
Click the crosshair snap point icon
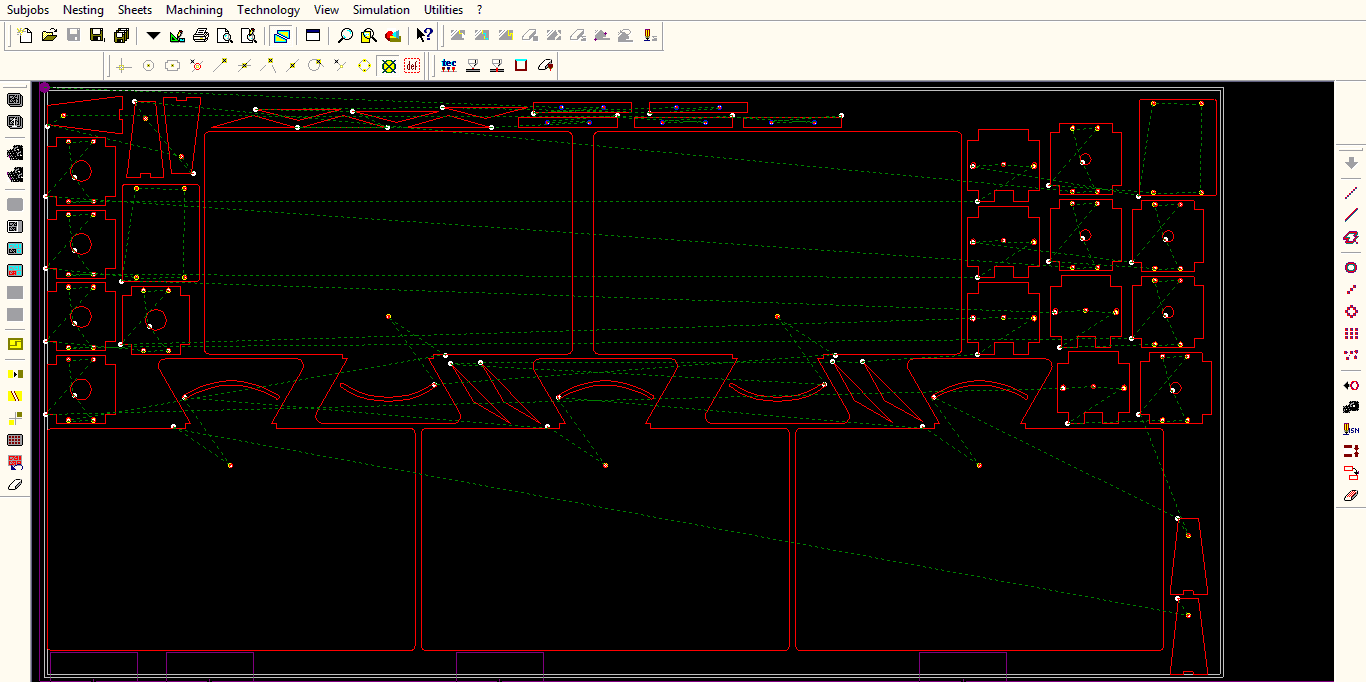(x=123, y=66)
